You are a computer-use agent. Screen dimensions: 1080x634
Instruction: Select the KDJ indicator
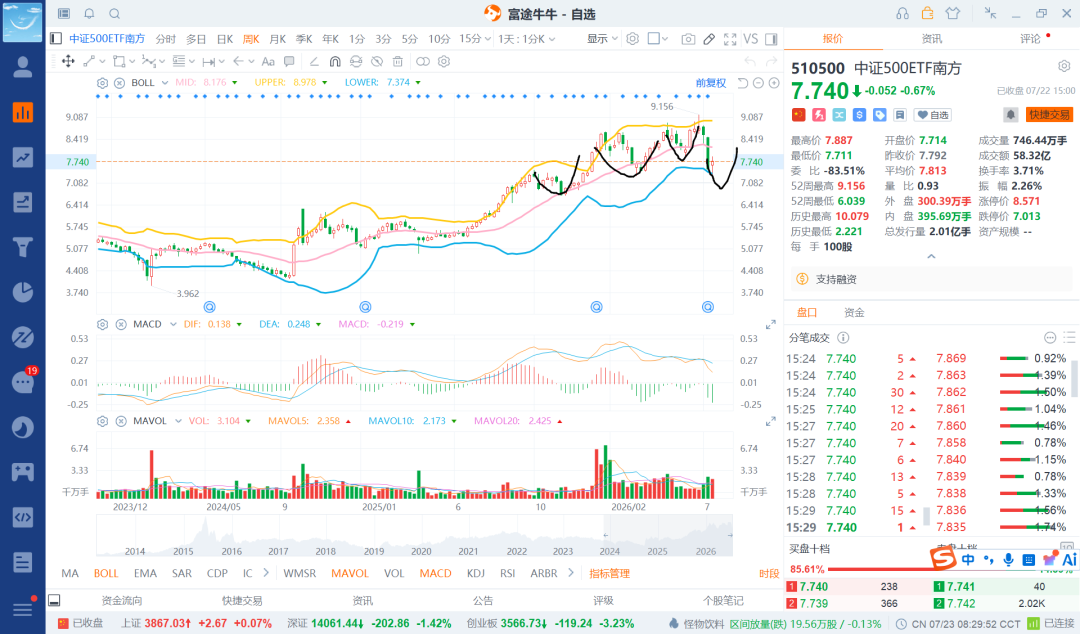click(475, 573)
